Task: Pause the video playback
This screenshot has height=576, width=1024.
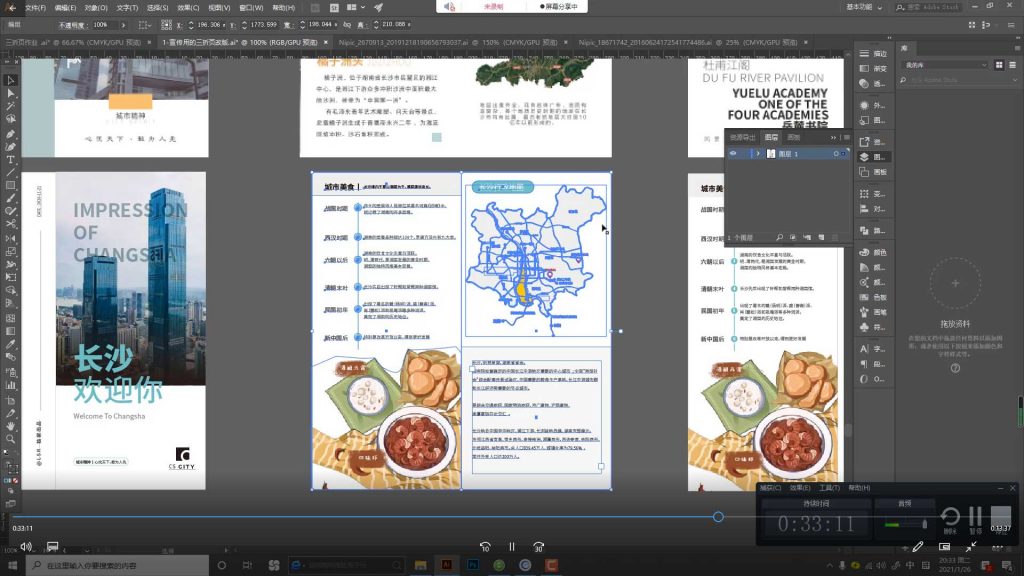Action: pos(511,547)
